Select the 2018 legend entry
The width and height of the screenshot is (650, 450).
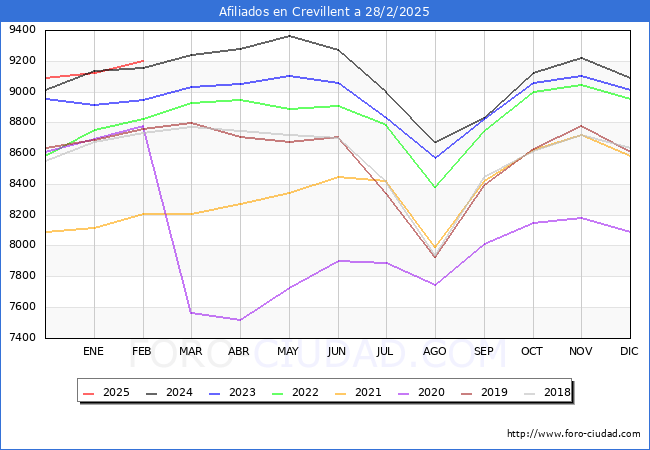tap(548, 392)
